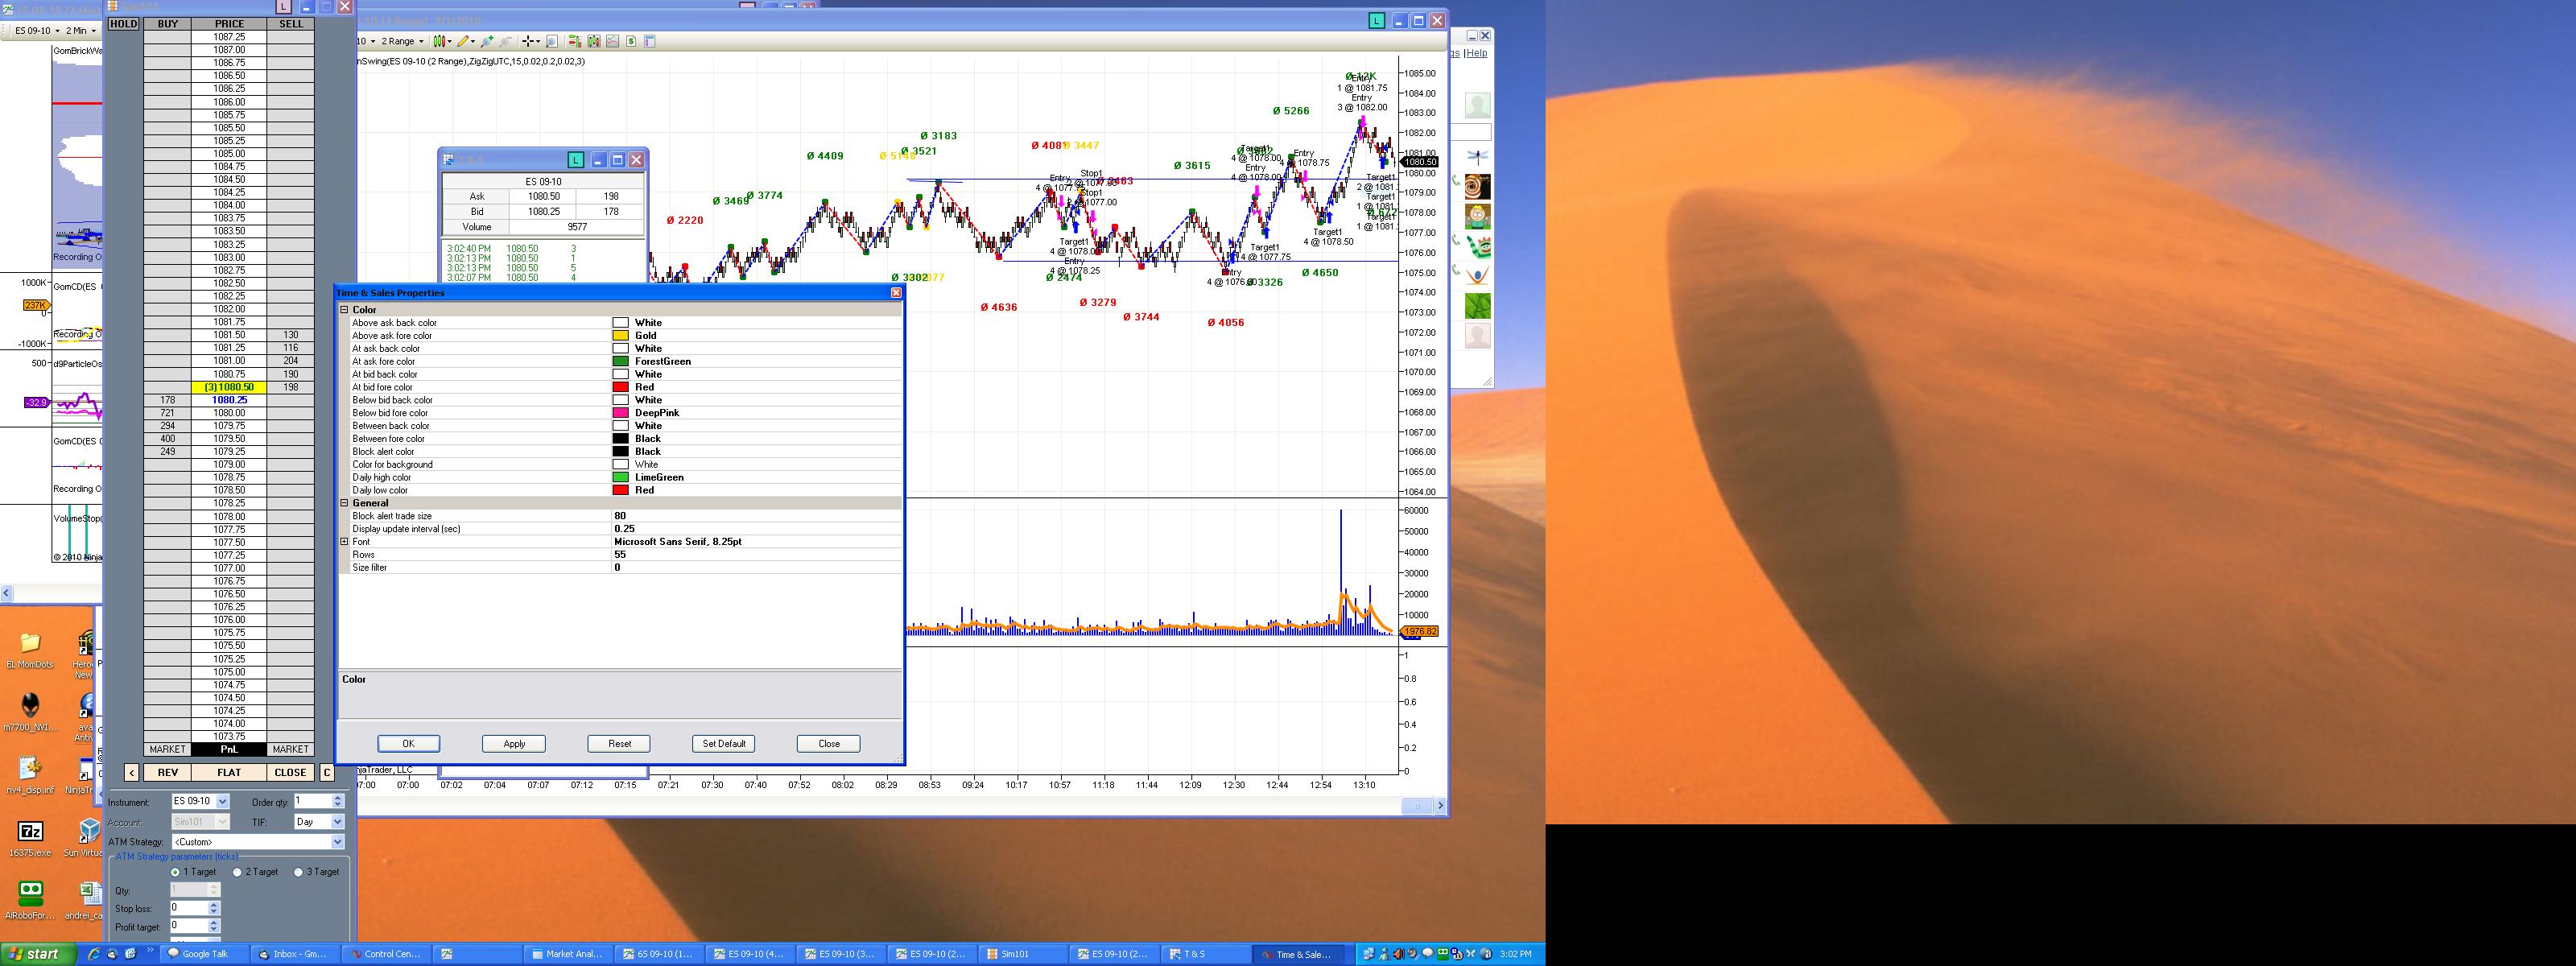Click the indicators chart icon
The width and height of the screenshot is (2576, 966).
613,41
